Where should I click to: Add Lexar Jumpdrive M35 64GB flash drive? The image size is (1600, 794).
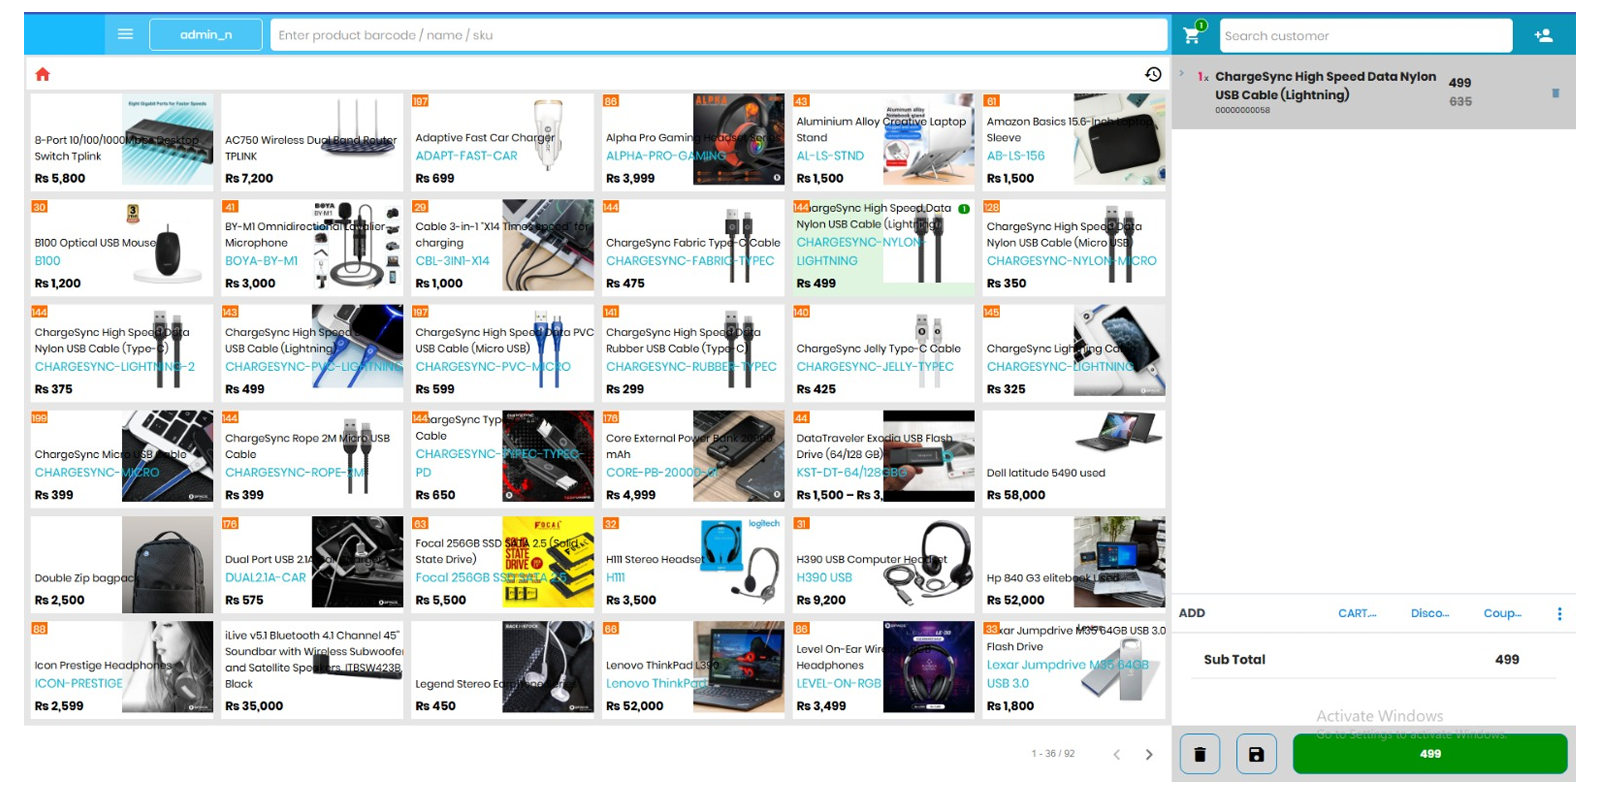click(x=1074, y=668)
